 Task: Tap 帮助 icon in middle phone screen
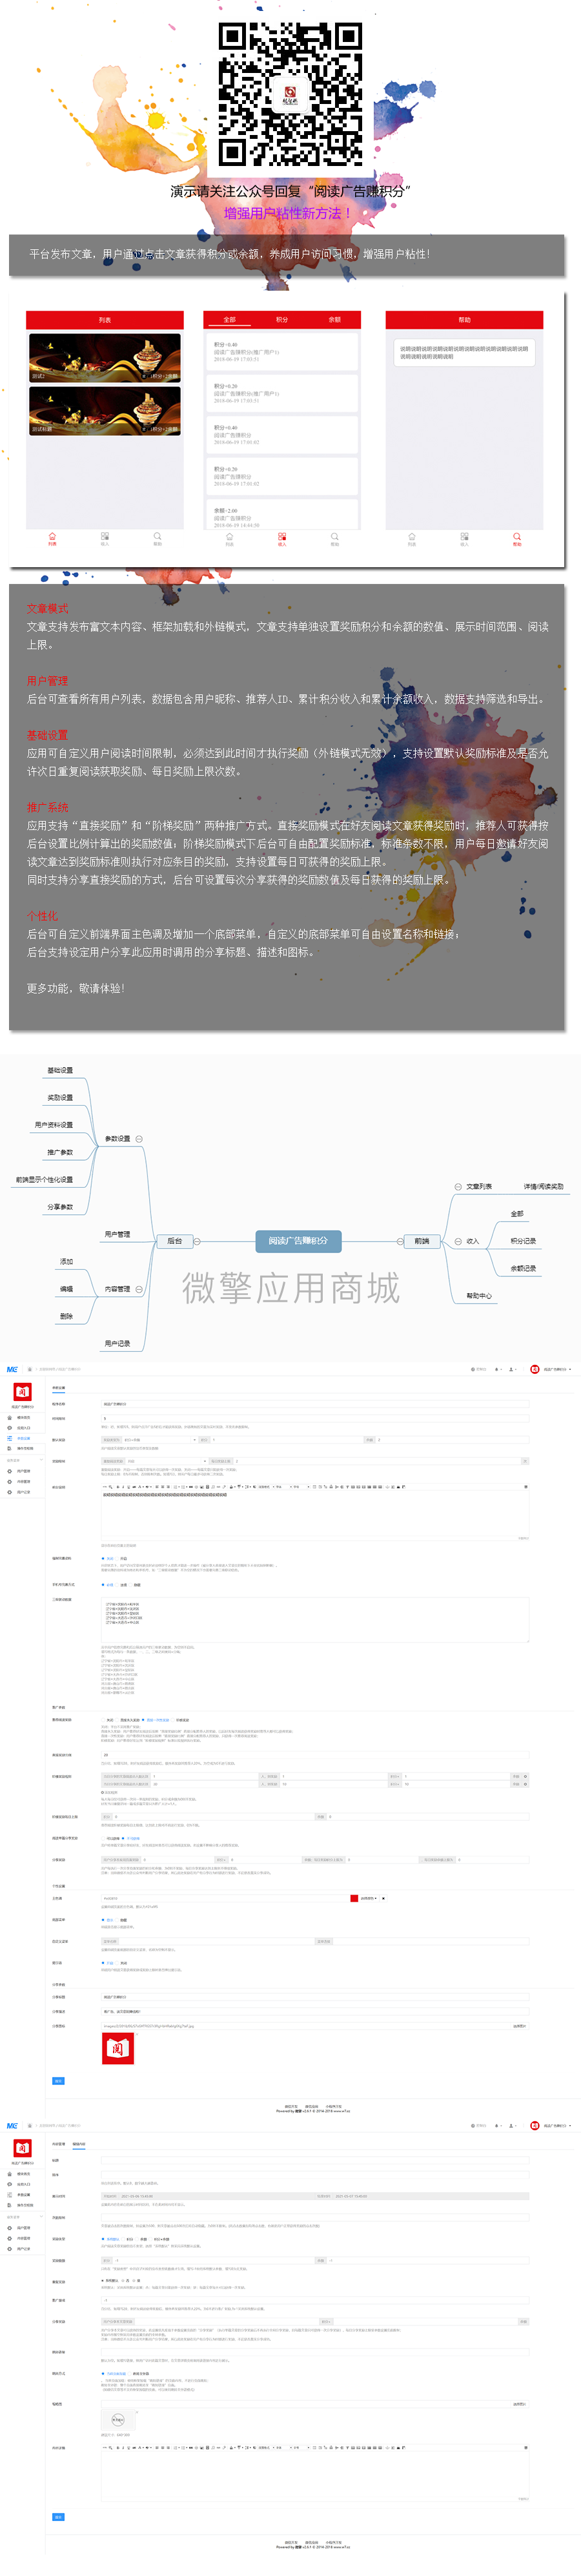coord(334,538)
